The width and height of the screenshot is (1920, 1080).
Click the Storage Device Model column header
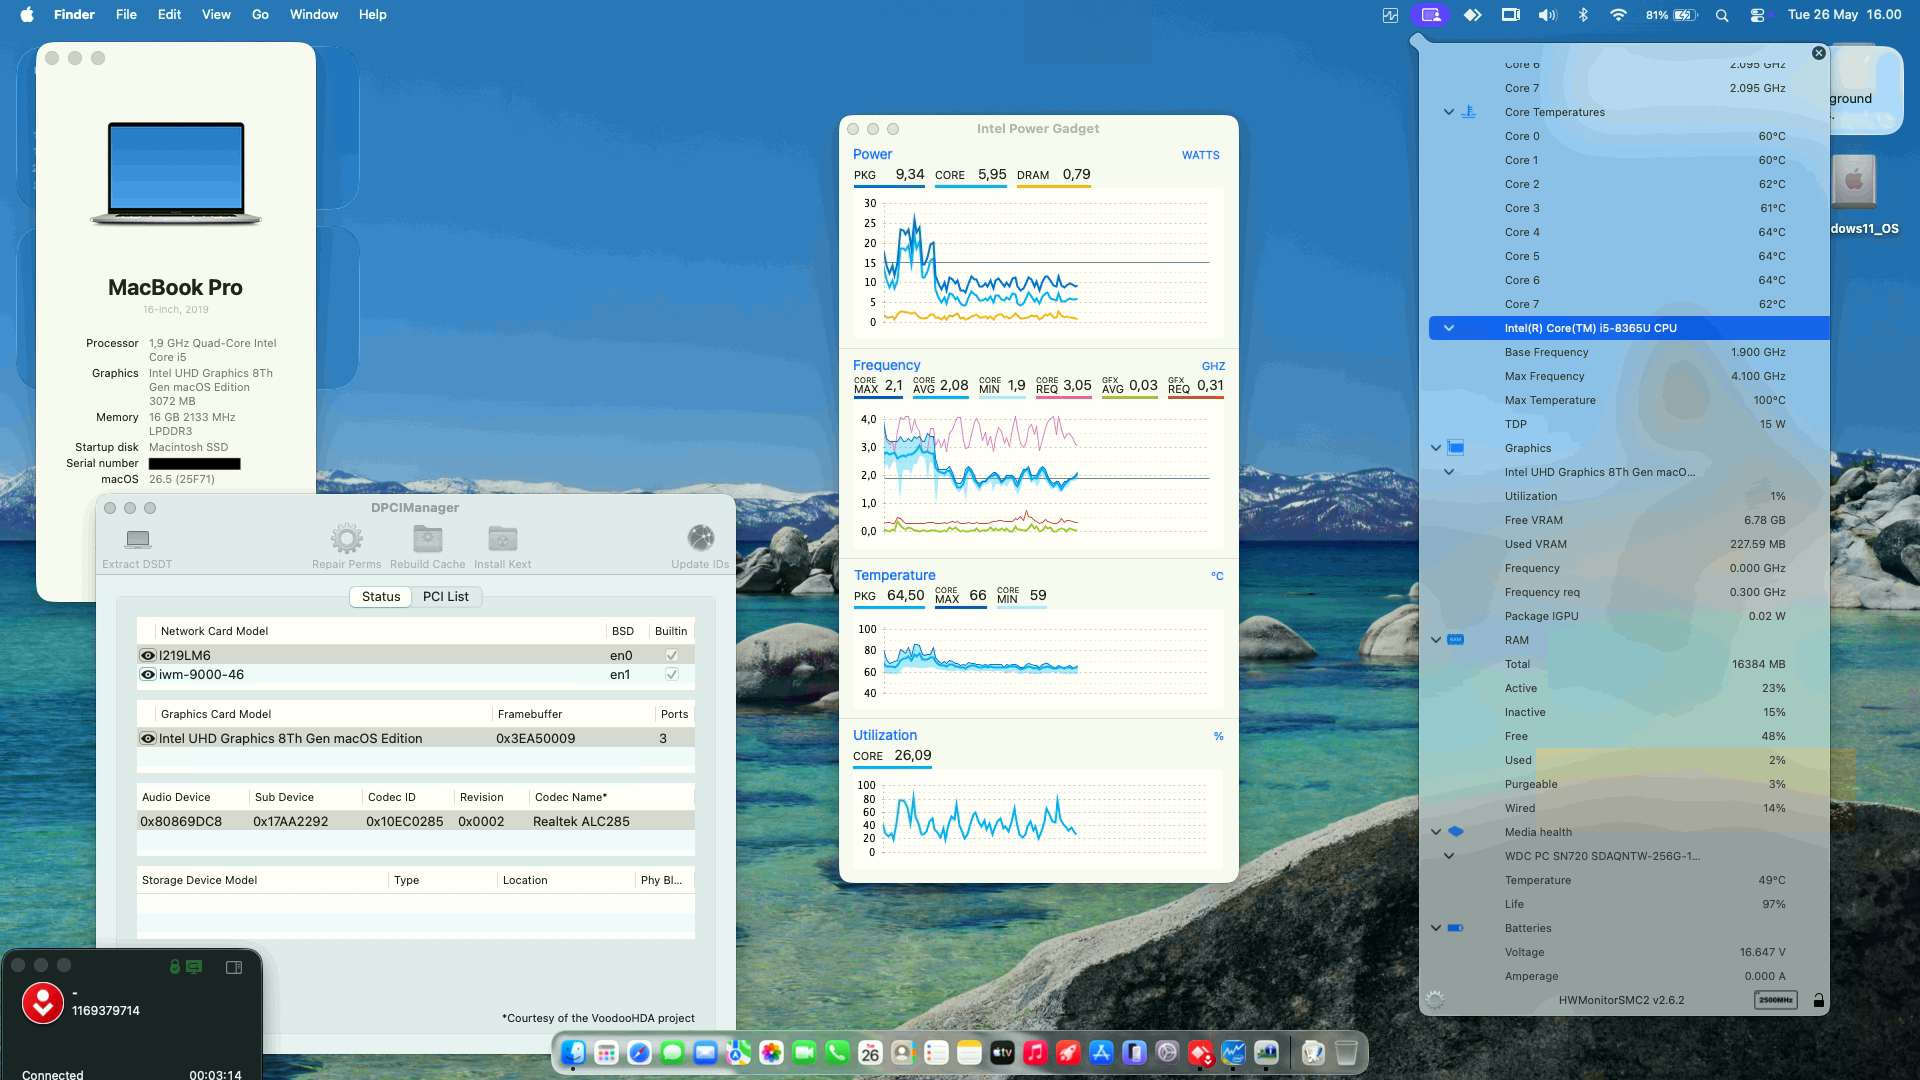[263, 881]
